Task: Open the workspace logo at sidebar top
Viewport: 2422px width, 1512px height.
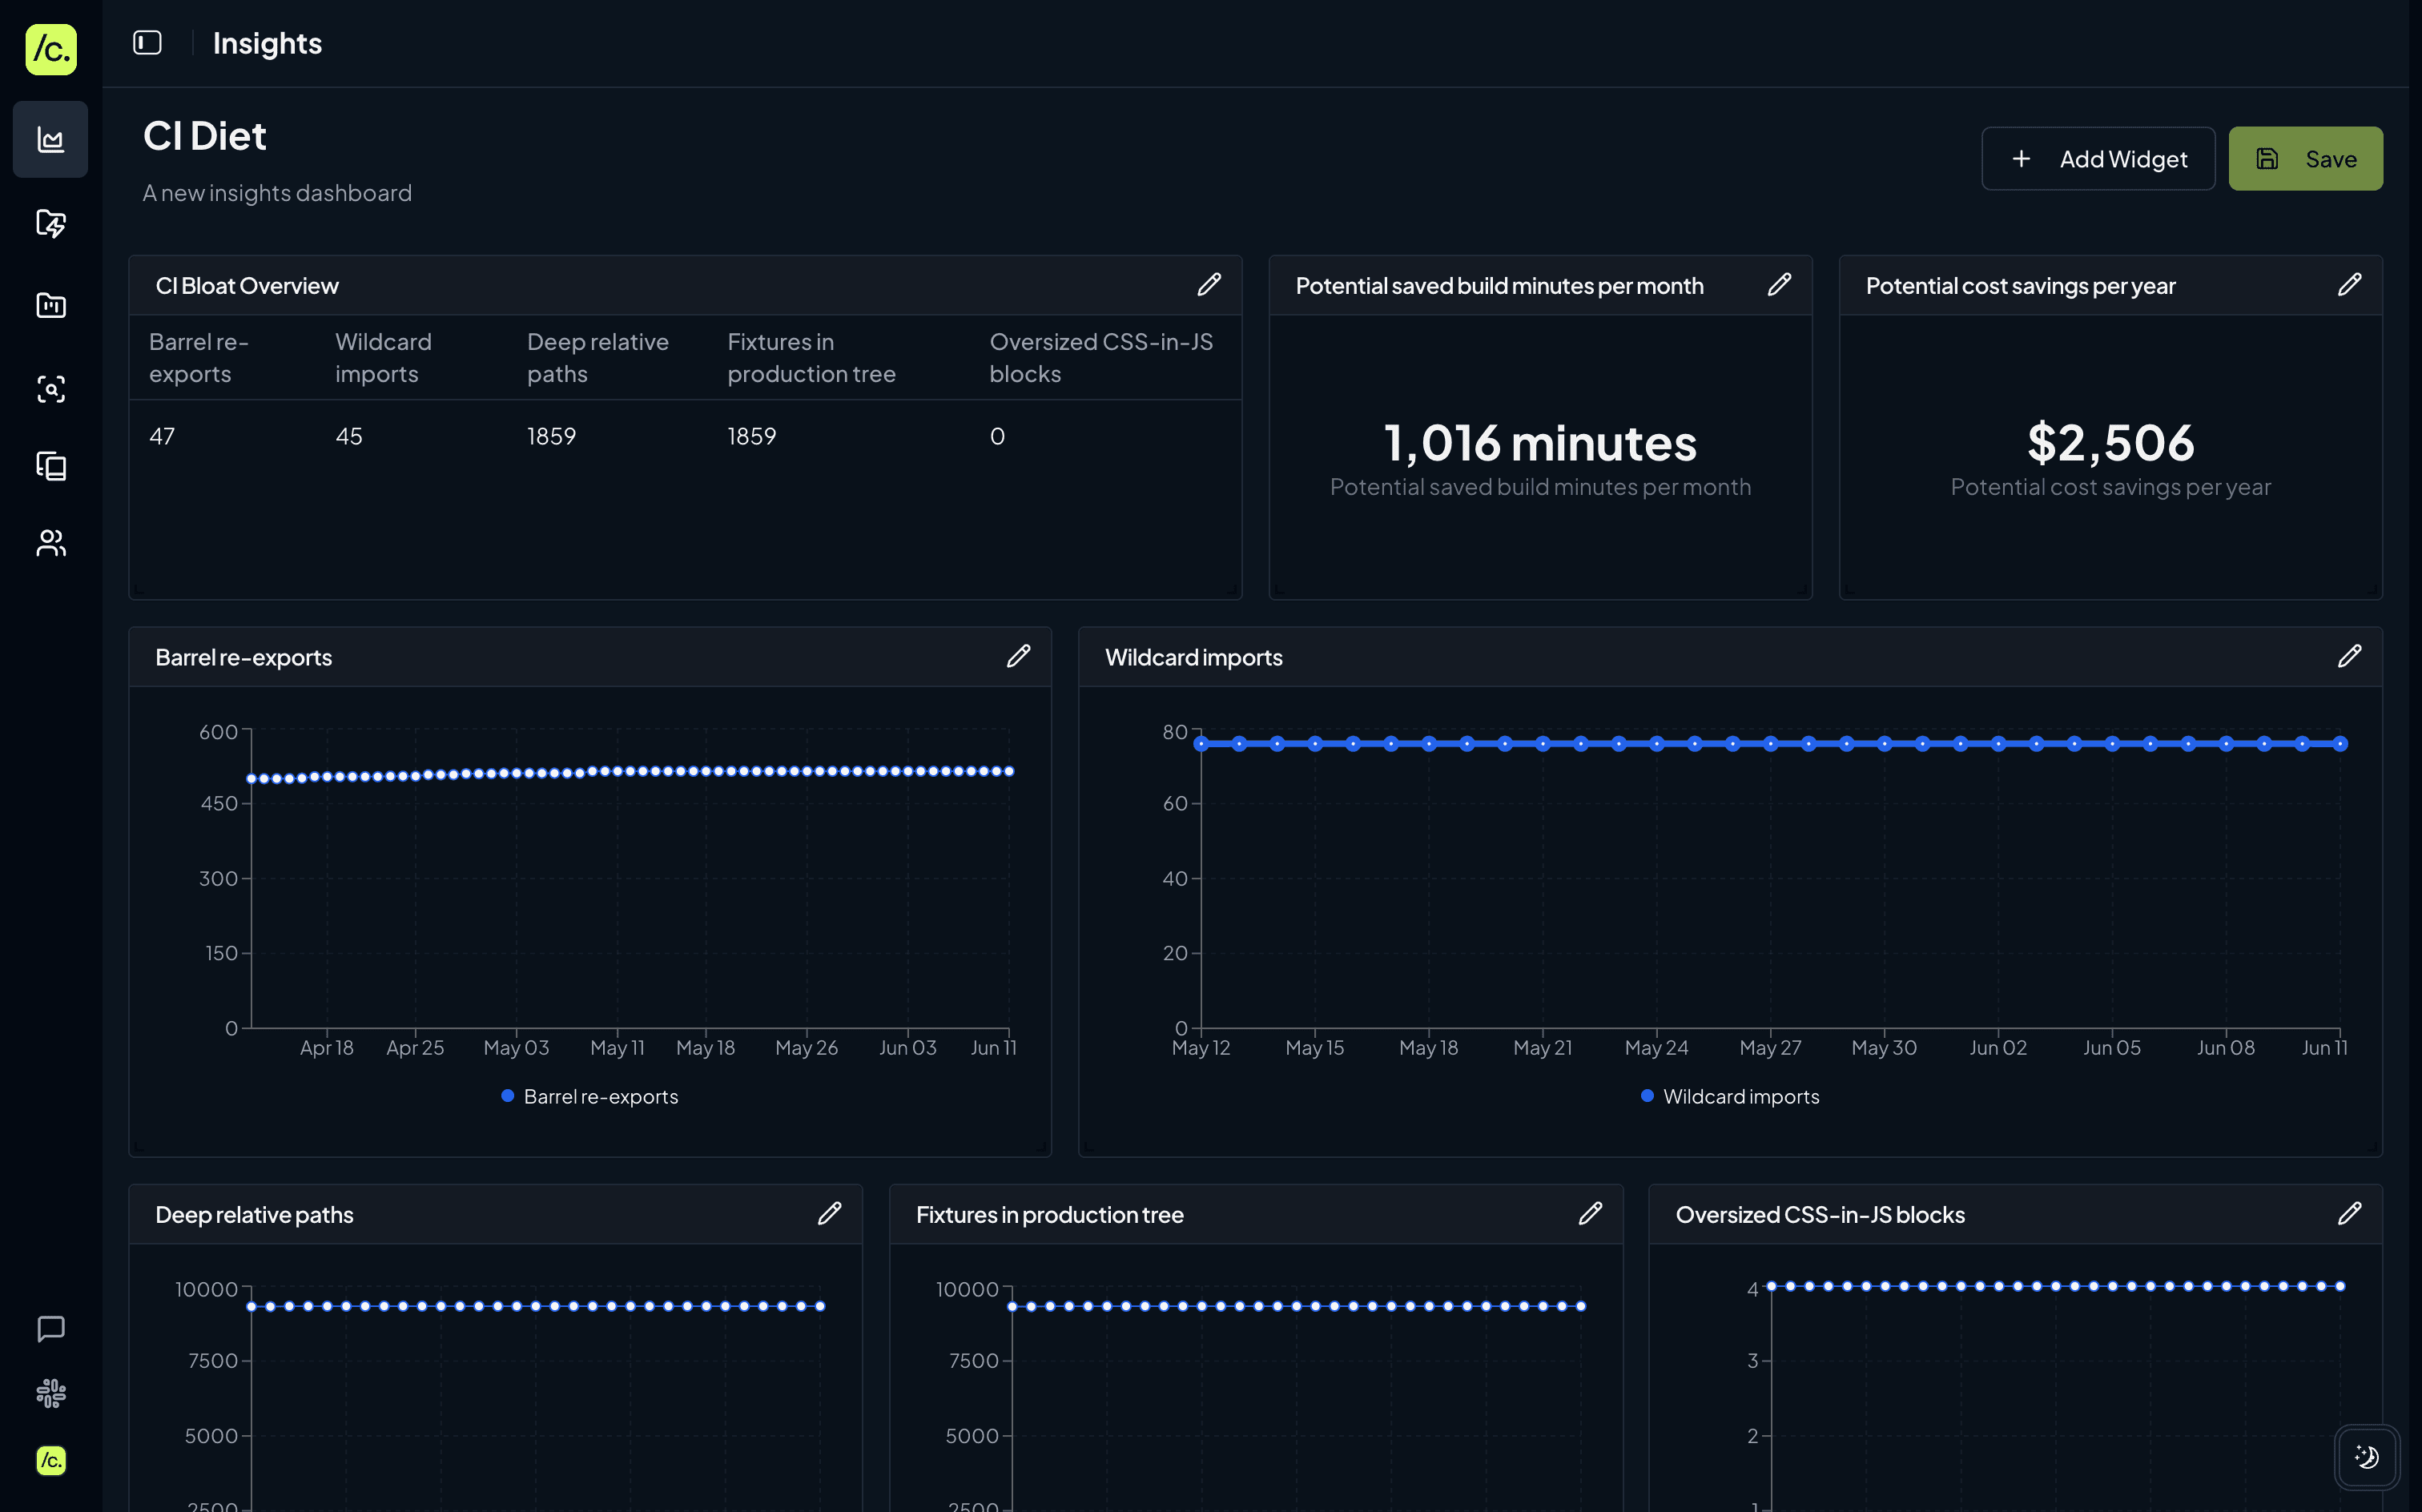Action: (50, 50)
